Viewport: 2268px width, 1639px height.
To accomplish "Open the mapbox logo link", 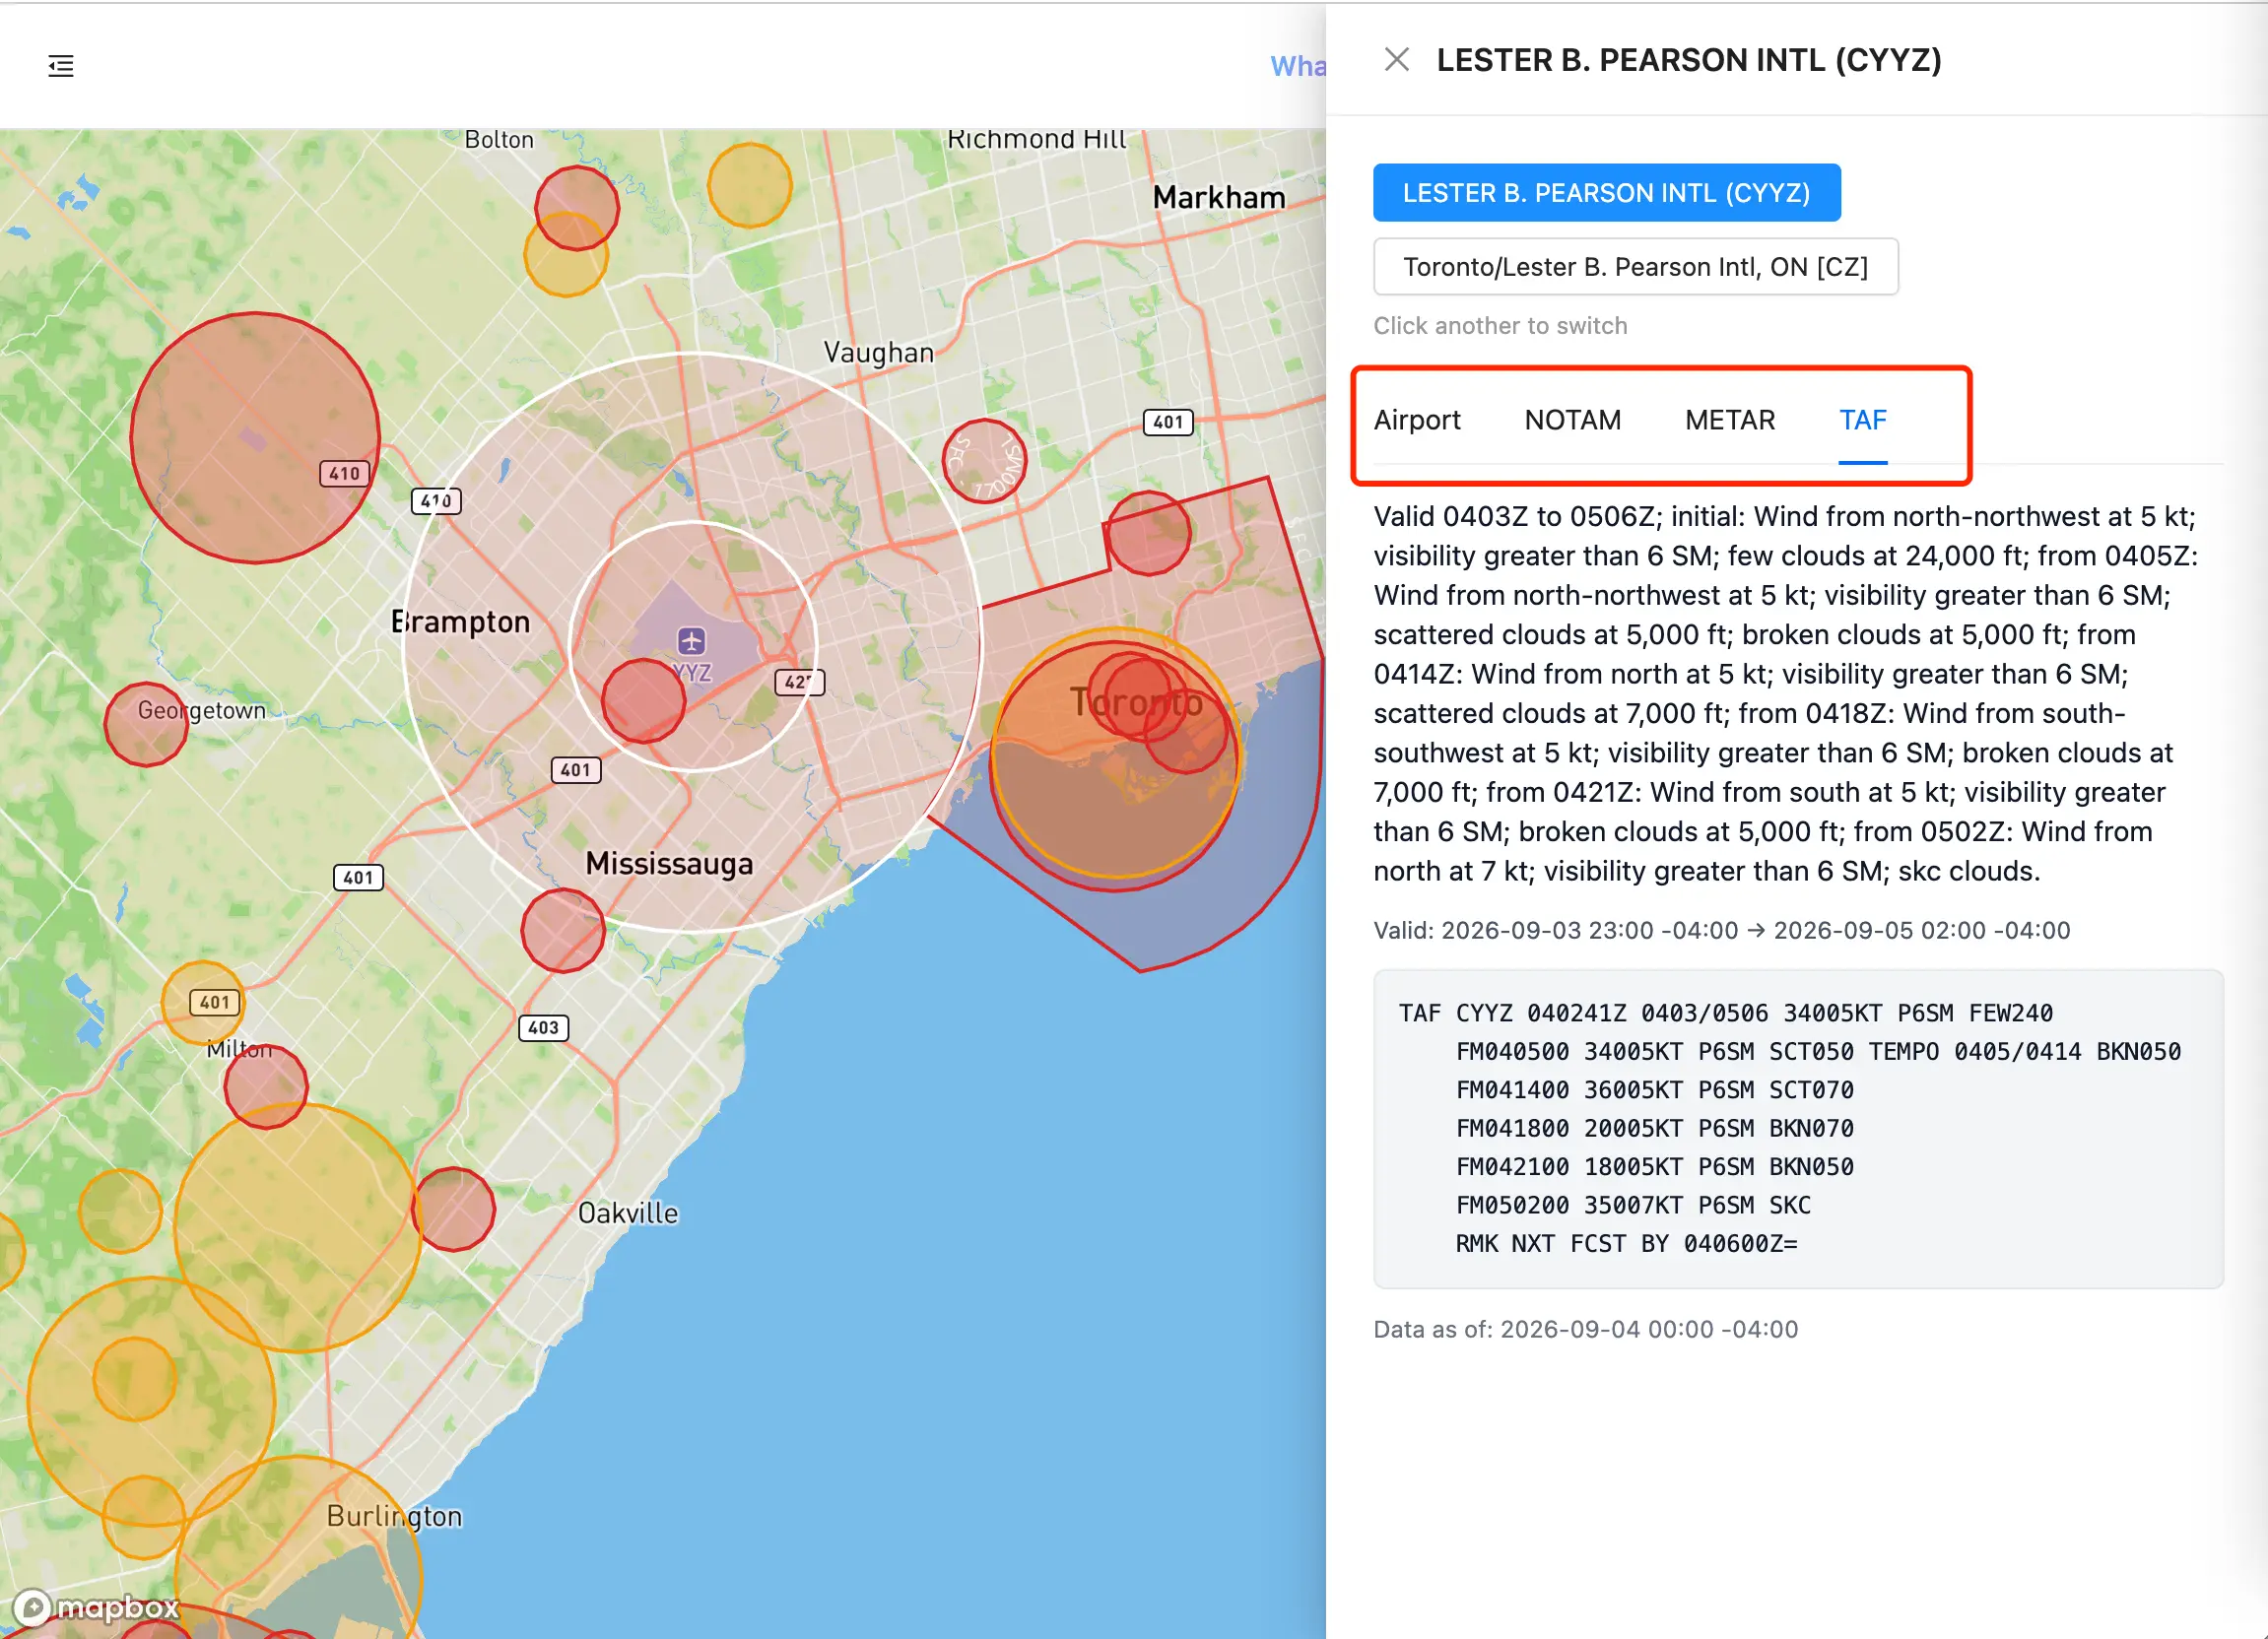I will 97,1607.
